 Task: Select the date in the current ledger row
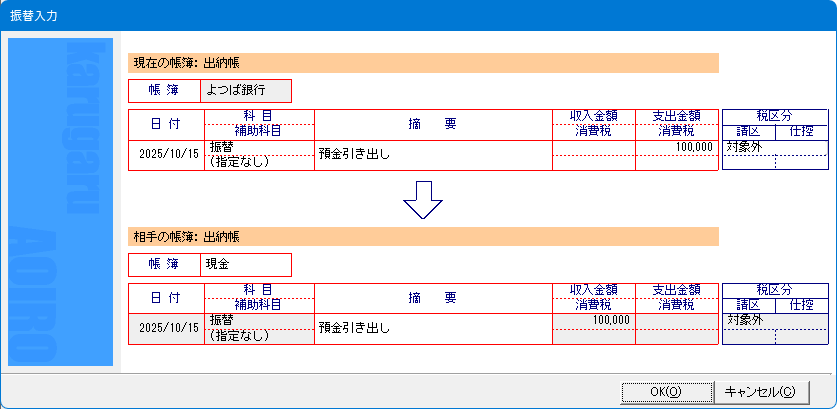click(x=167, y=155)
